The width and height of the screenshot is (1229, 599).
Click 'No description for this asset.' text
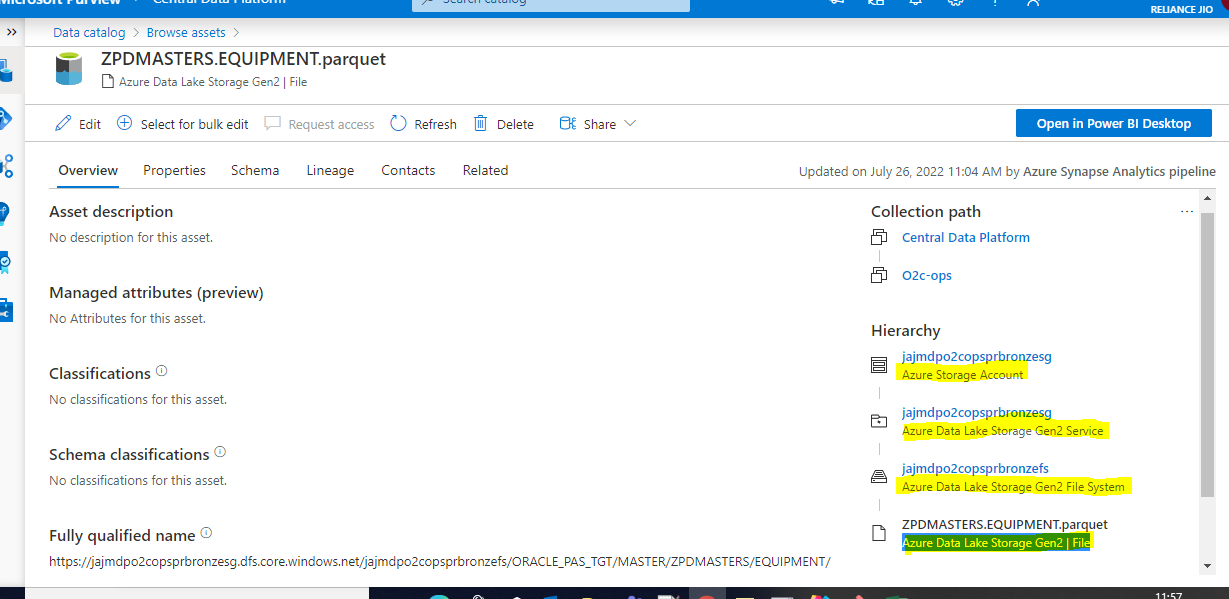tap(131, 238)
